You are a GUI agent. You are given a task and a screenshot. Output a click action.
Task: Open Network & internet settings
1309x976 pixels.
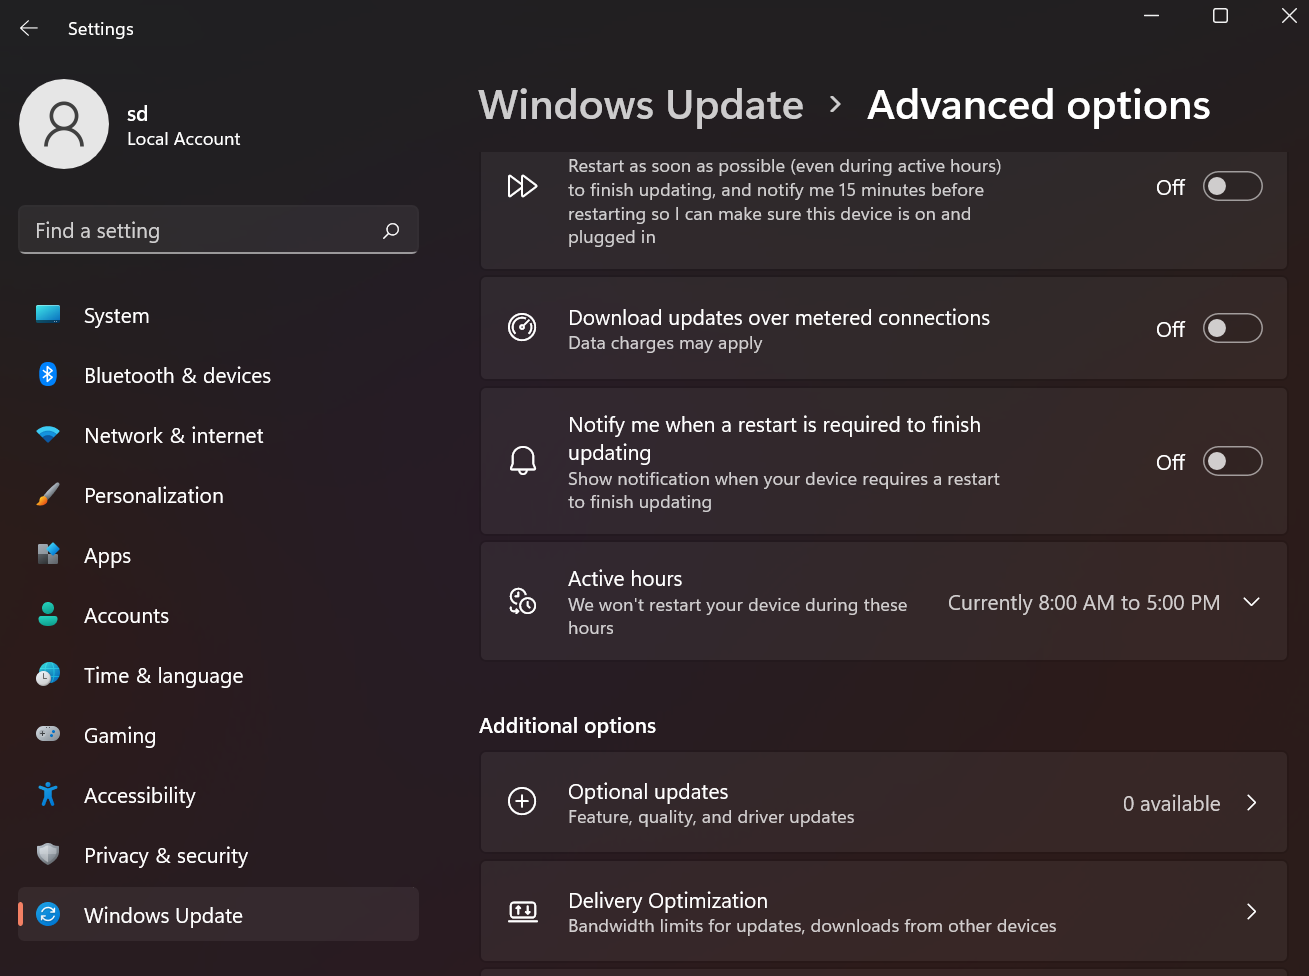click(x=218, y=435)
